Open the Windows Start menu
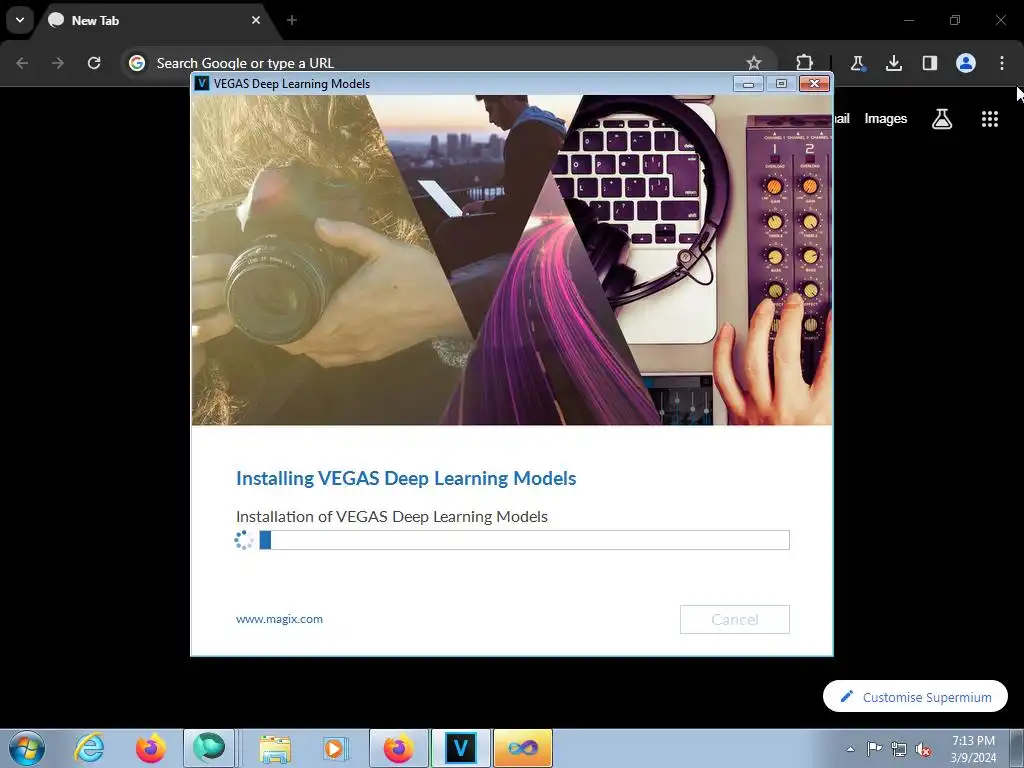The image size is (1024, 768). (x=27, y=748)
